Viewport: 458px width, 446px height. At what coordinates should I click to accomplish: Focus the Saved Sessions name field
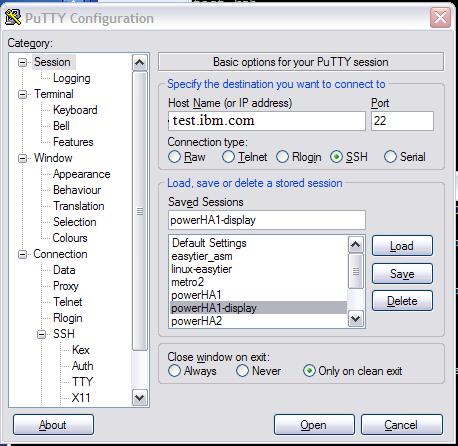(267, 220)
